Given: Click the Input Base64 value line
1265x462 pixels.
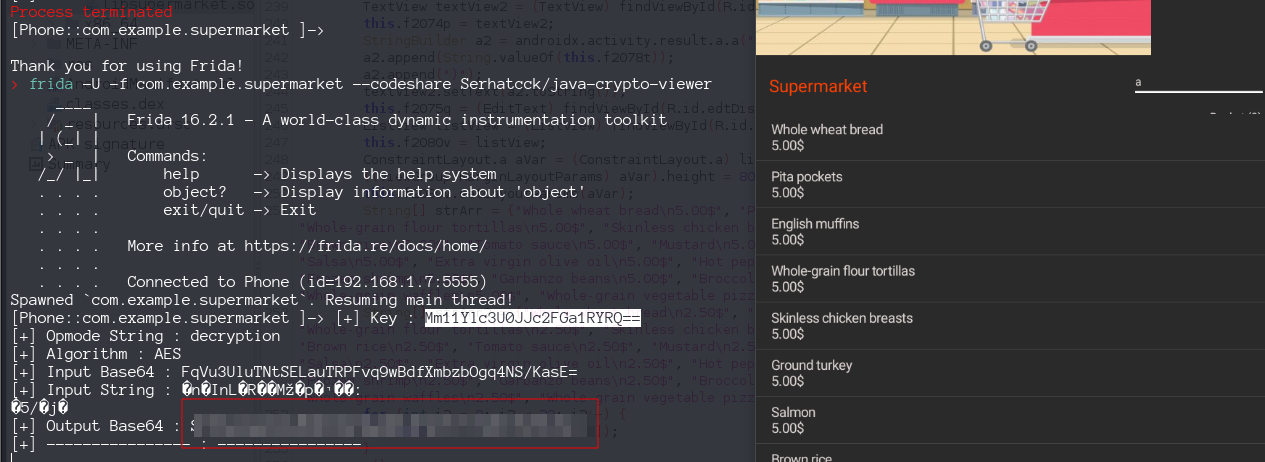Looking at the screenshot, I should pyautogui.click(x=294, y=372).
